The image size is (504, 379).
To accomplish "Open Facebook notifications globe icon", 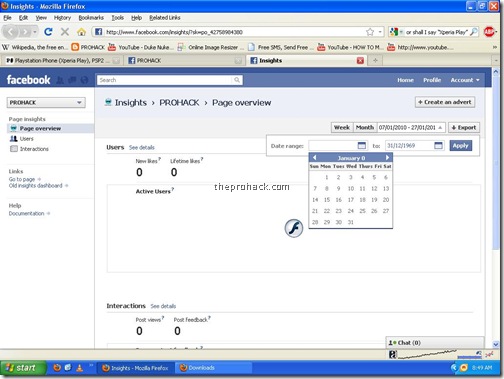I will [x=84, y=80].
